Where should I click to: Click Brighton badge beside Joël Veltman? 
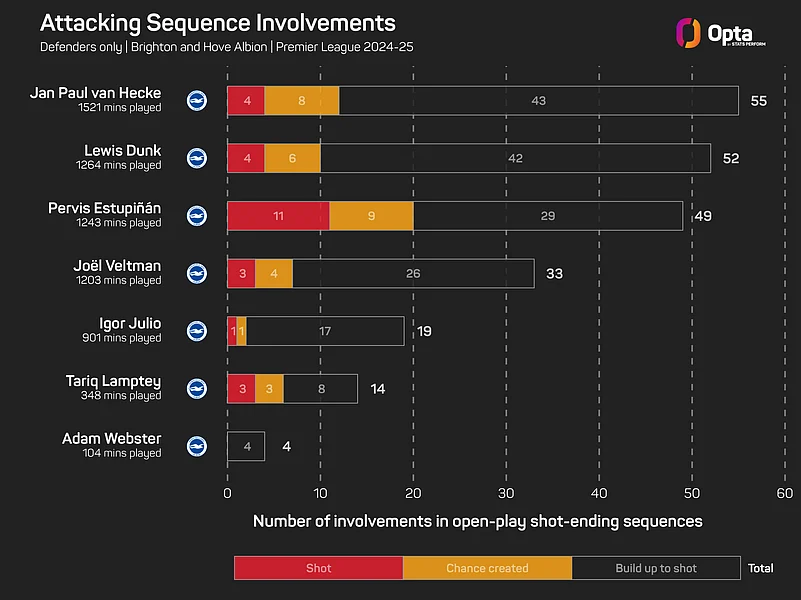tap(197, 273)
